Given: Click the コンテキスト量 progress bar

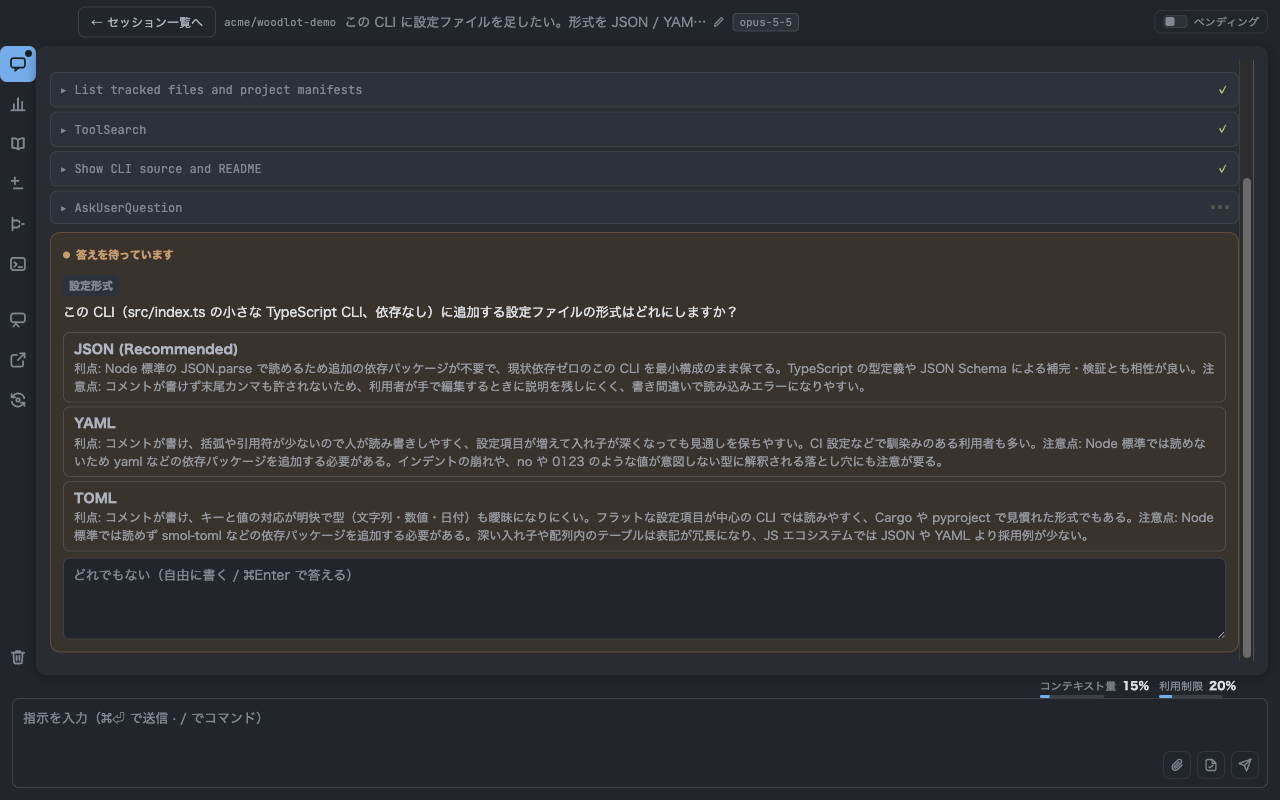Looking at the screenshot, I should pos(1072,696).
